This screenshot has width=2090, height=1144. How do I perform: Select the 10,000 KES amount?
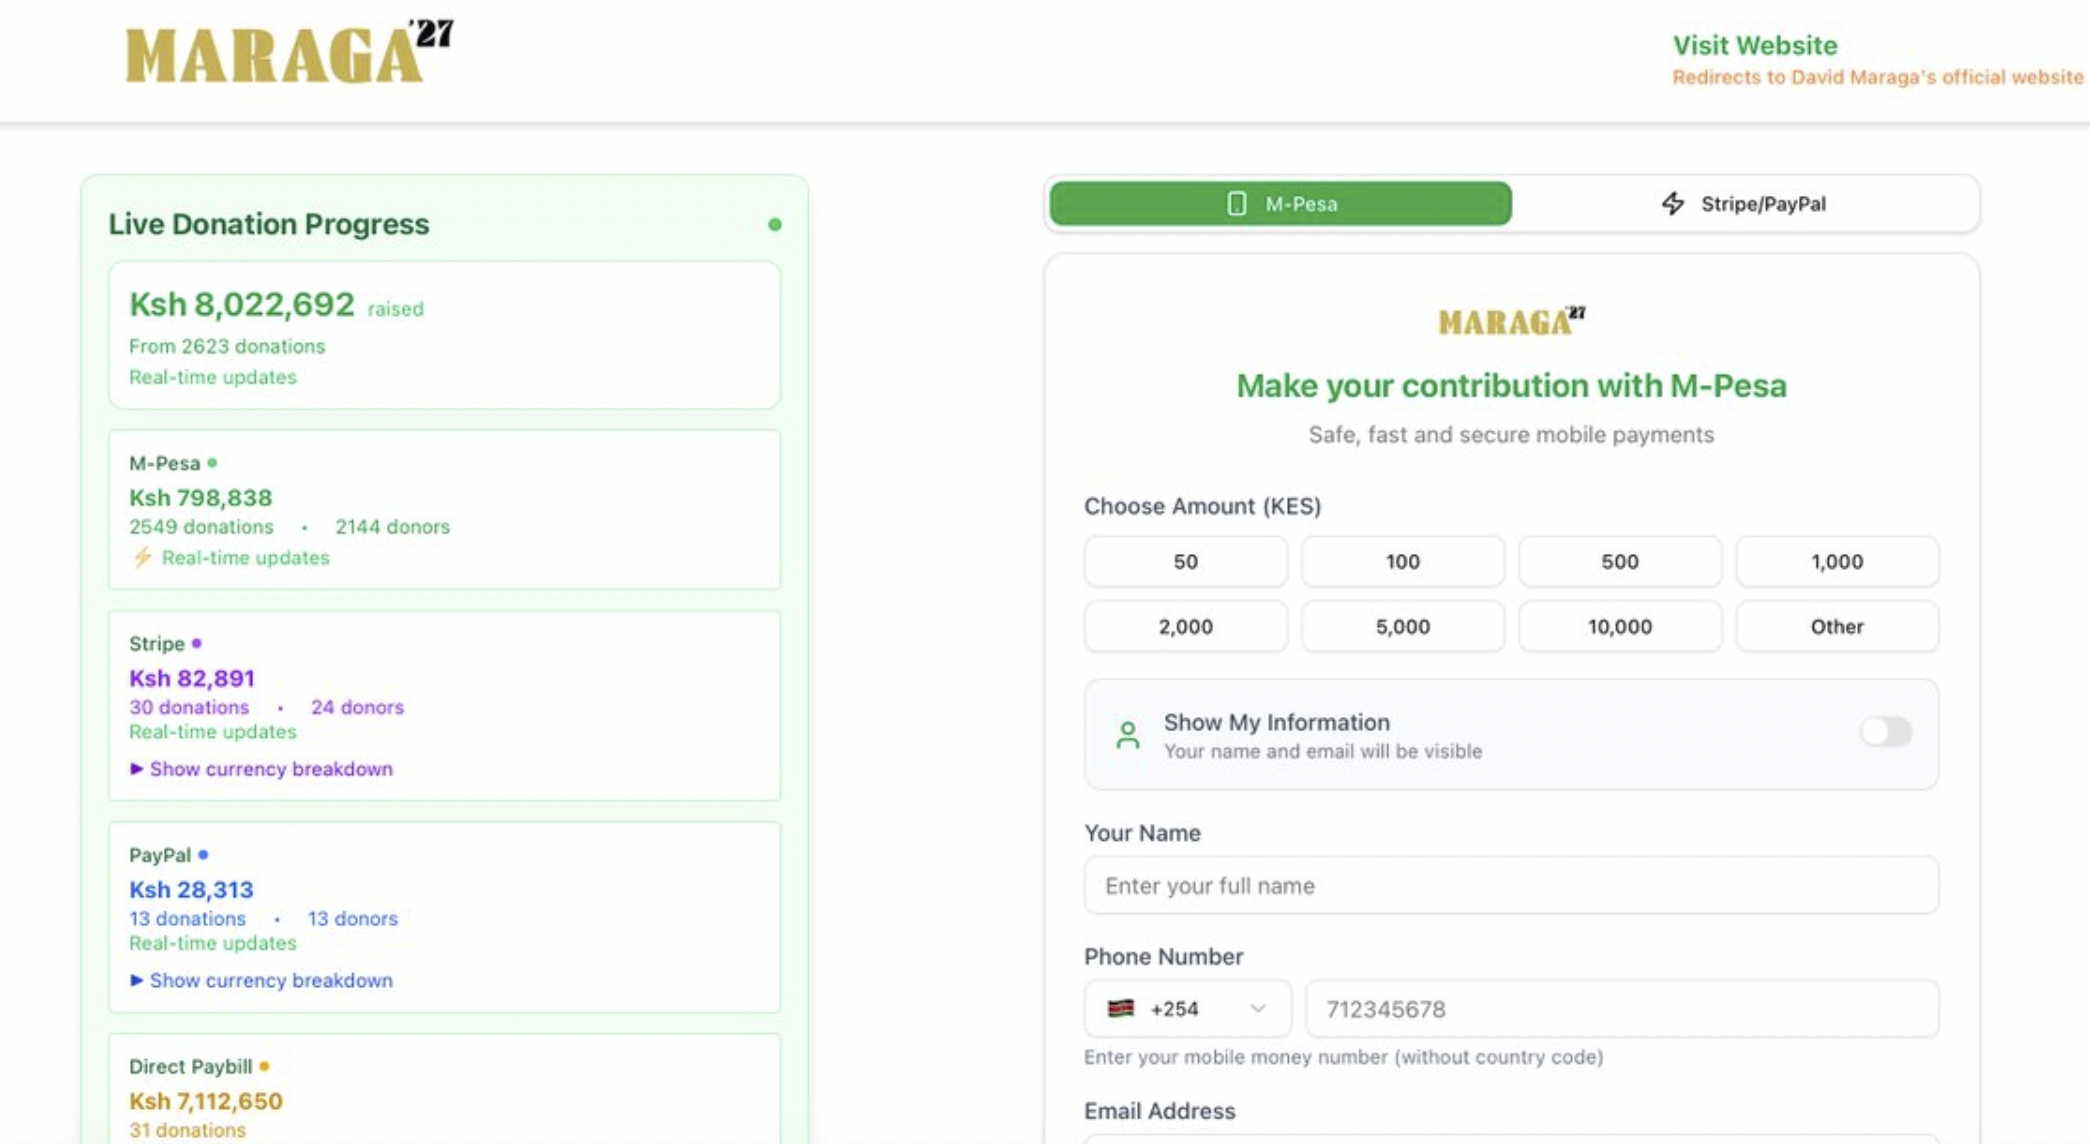(x=1619, y=627)
